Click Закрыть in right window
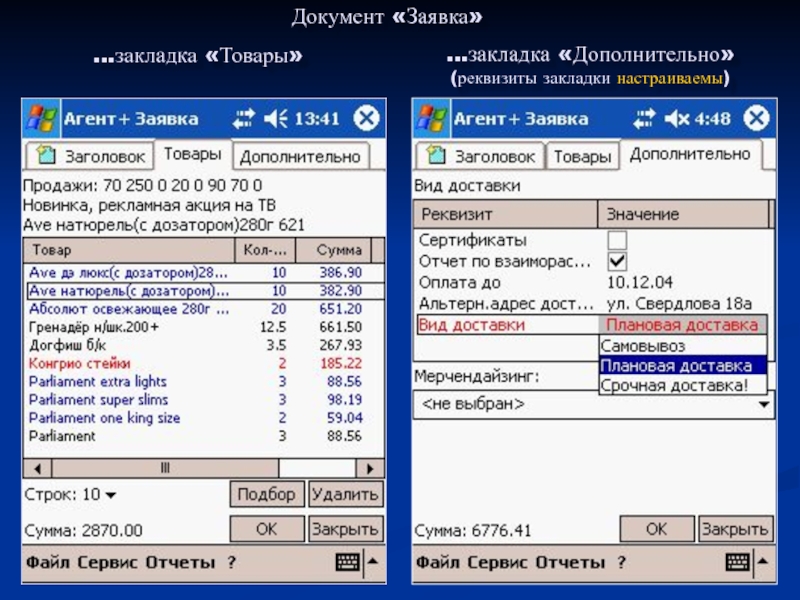Image resolution: width=800 pixels, height=600 pixels. tap(735, 529)
